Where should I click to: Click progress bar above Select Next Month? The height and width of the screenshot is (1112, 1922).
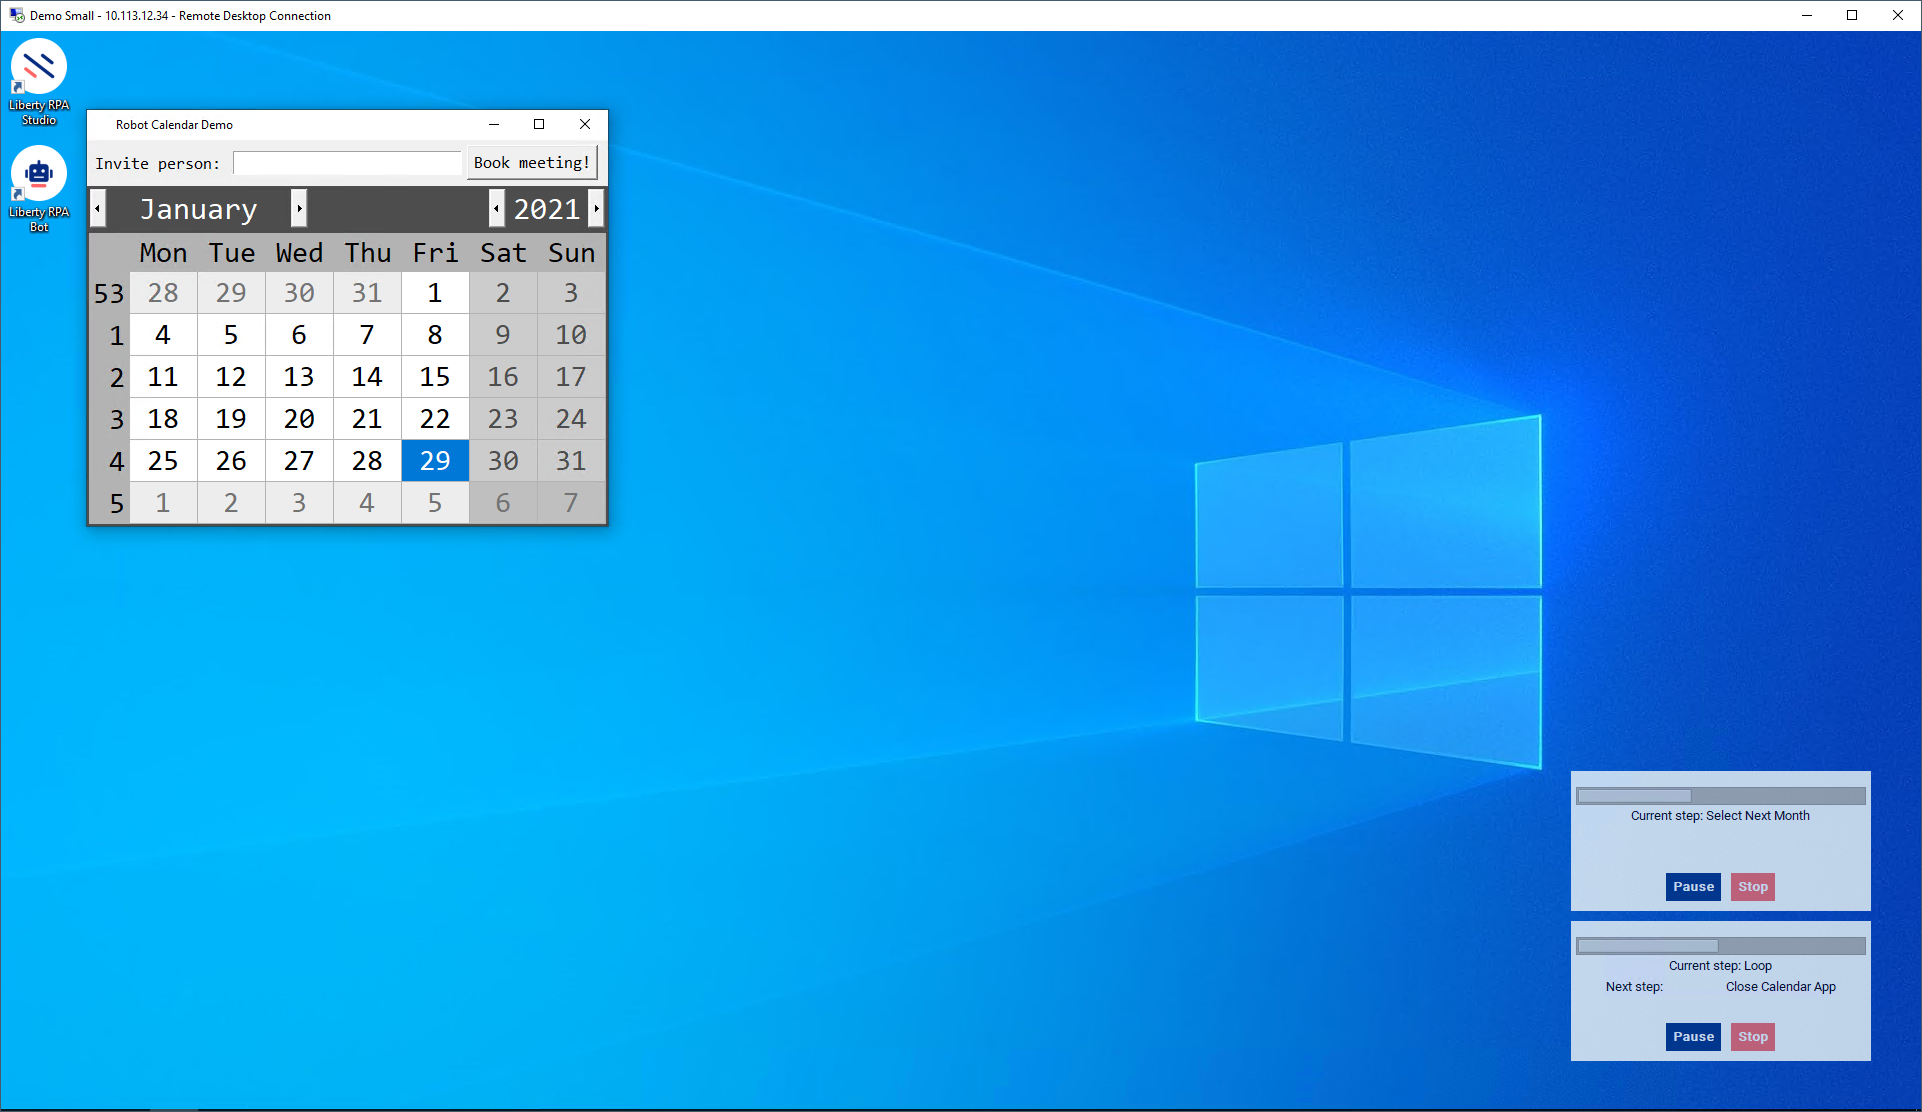(x=1720, y=796)
